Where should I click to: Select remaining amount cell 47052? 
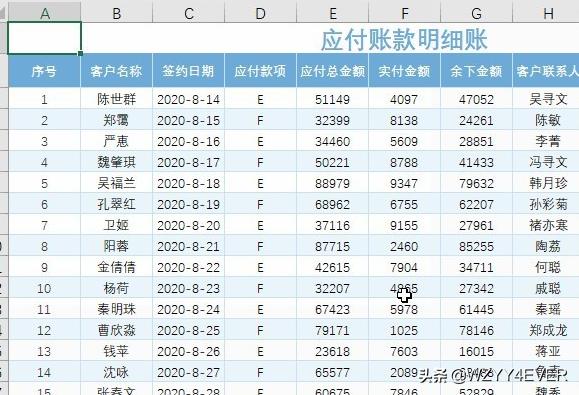[x=476, y=99]
